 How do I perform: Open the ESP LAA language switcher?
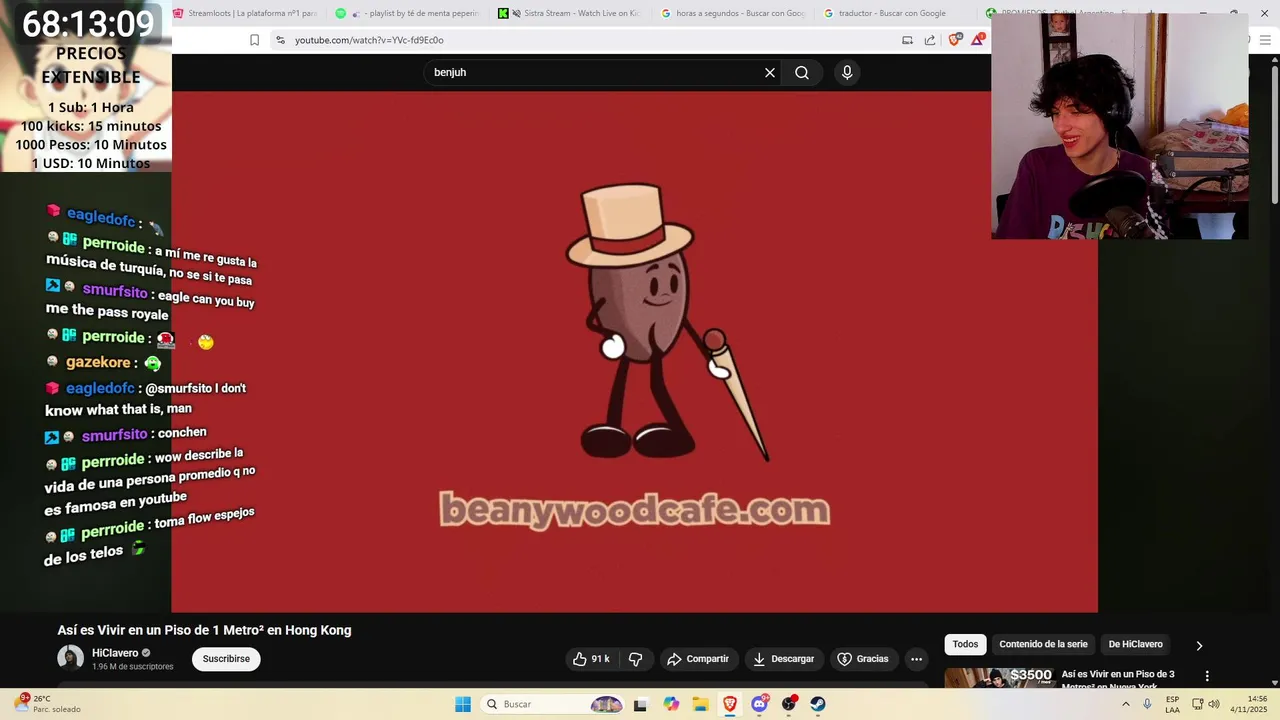click(1172, 704)
